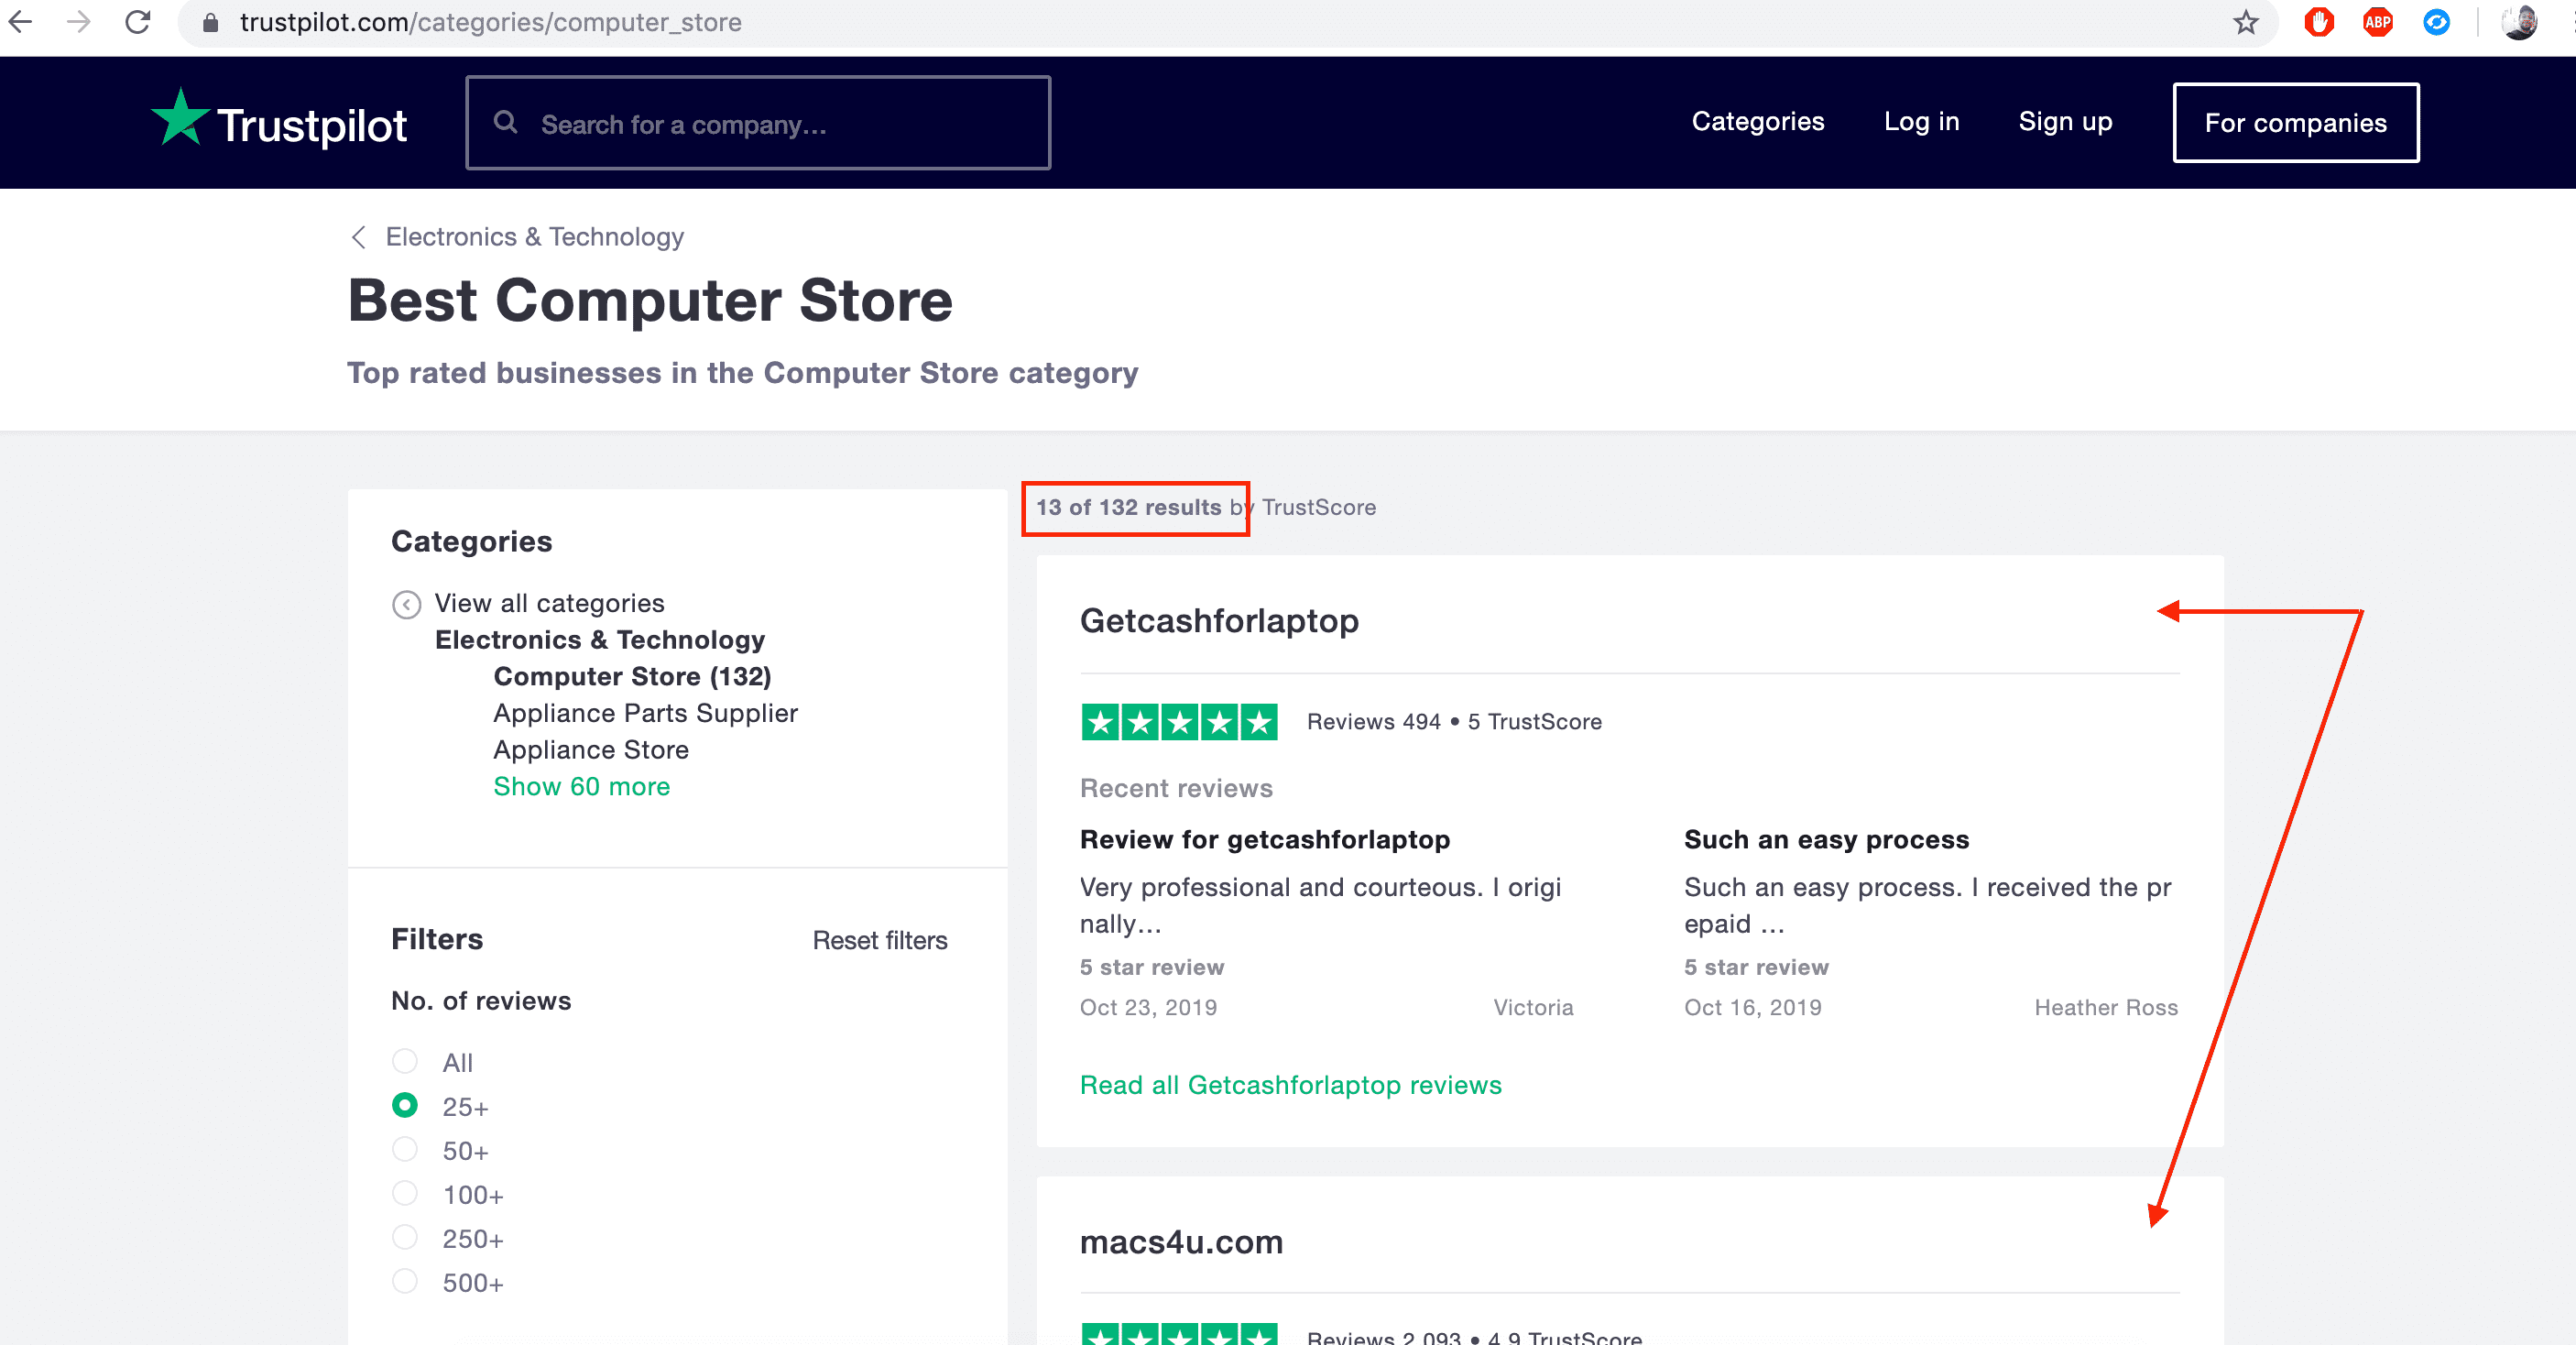Select the 50+ reviews filter
The width and height of the screenshot is (2576, 1345).
pos(405,1148)
